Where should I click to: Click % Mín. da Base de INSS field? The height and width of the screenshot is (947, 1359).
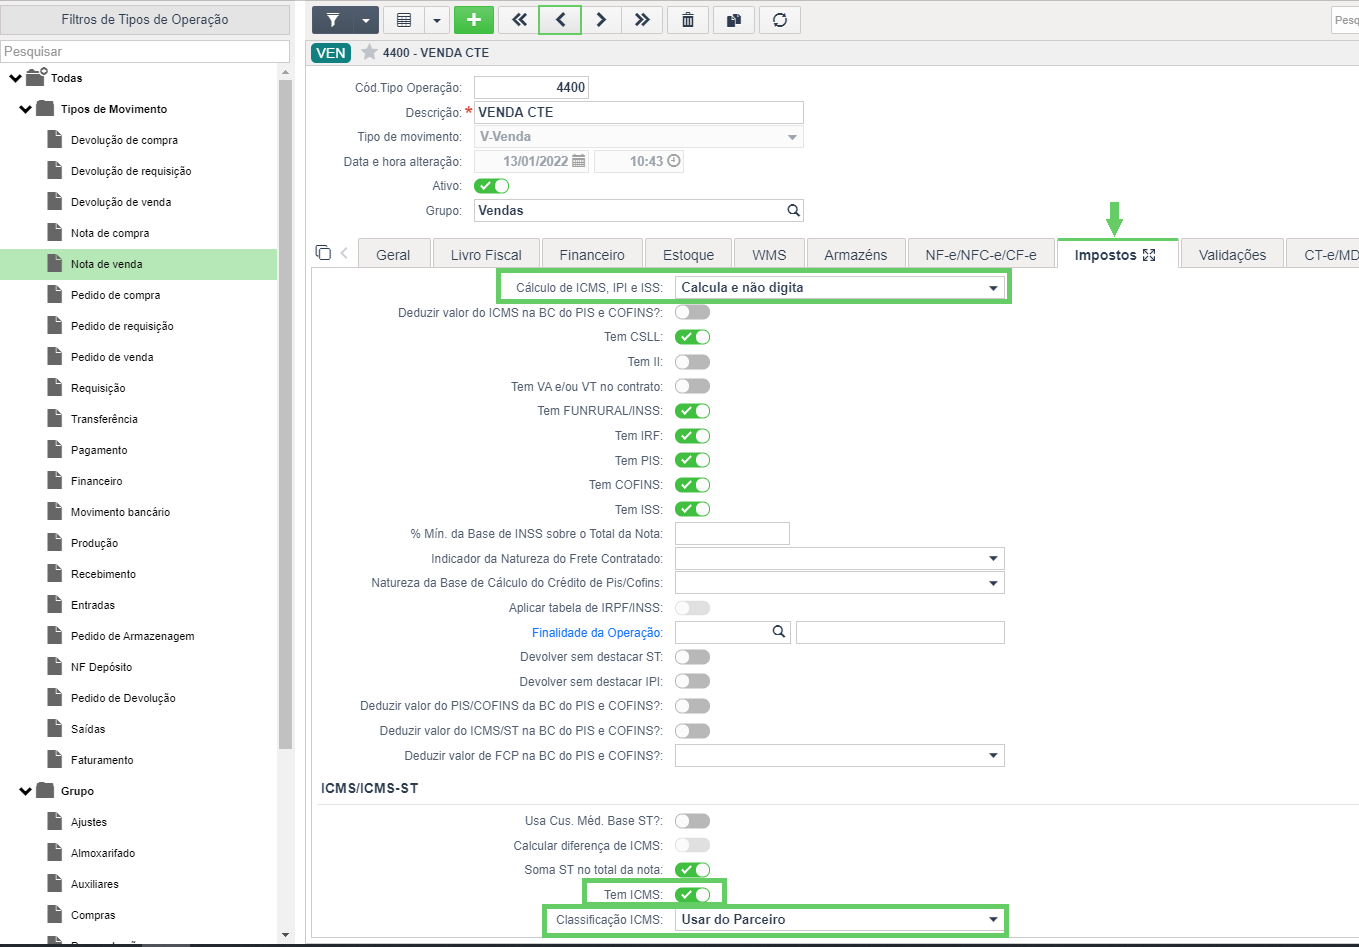coord(732,534)
